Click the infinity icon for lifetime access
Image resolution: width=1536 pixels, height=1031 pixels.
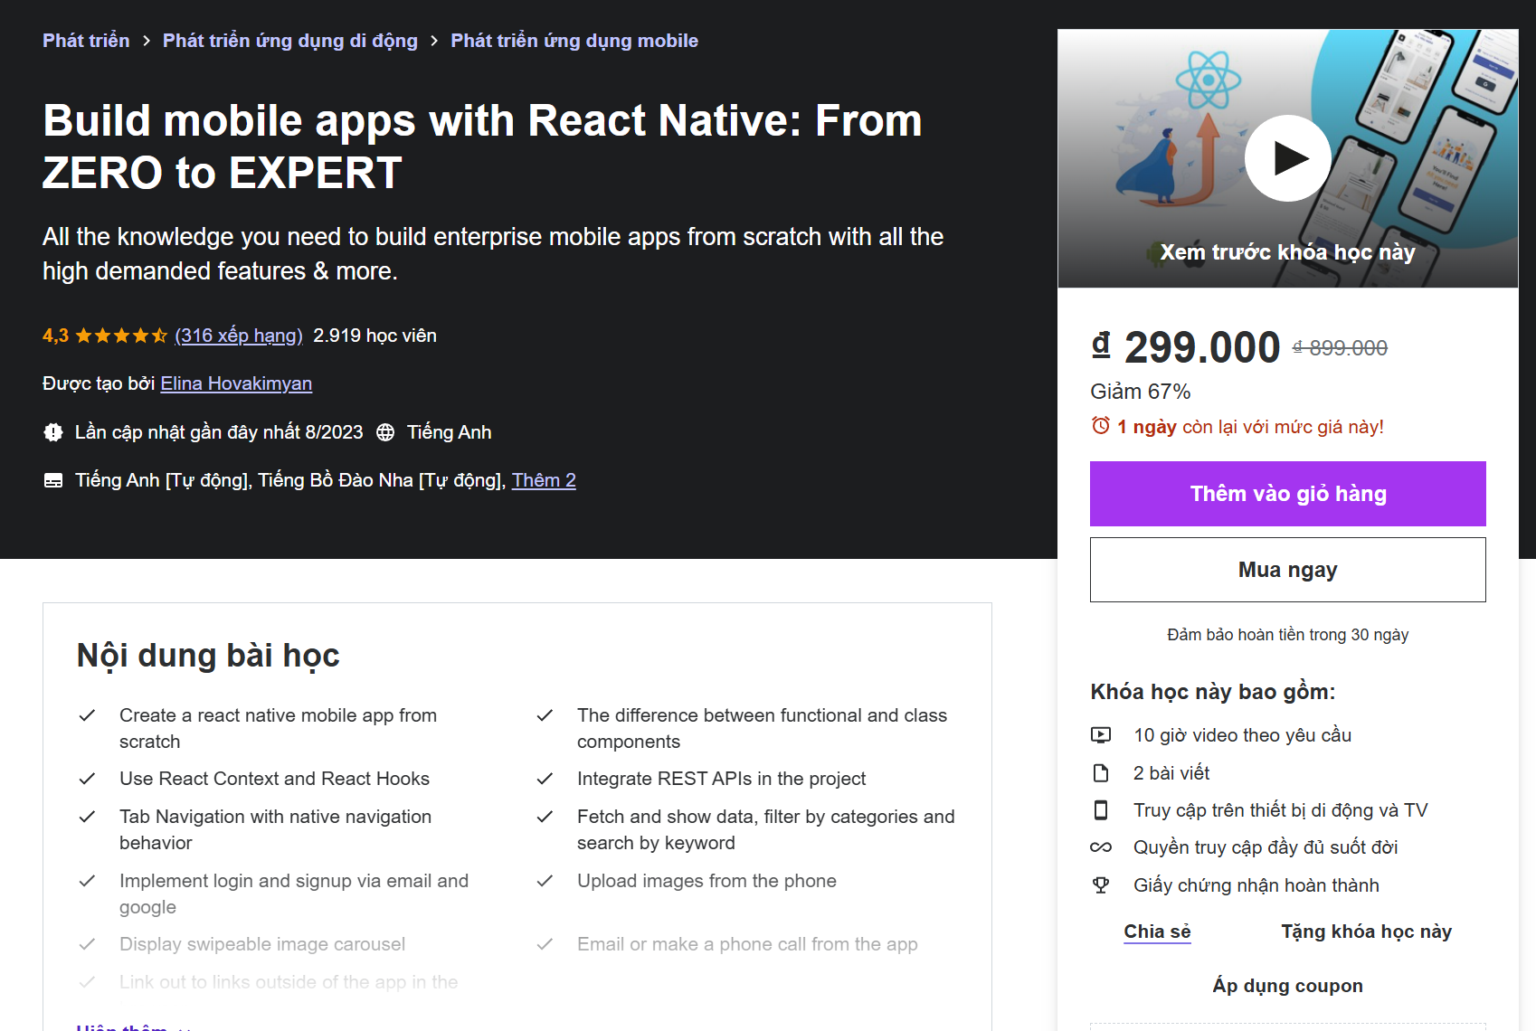point(1101,847)
